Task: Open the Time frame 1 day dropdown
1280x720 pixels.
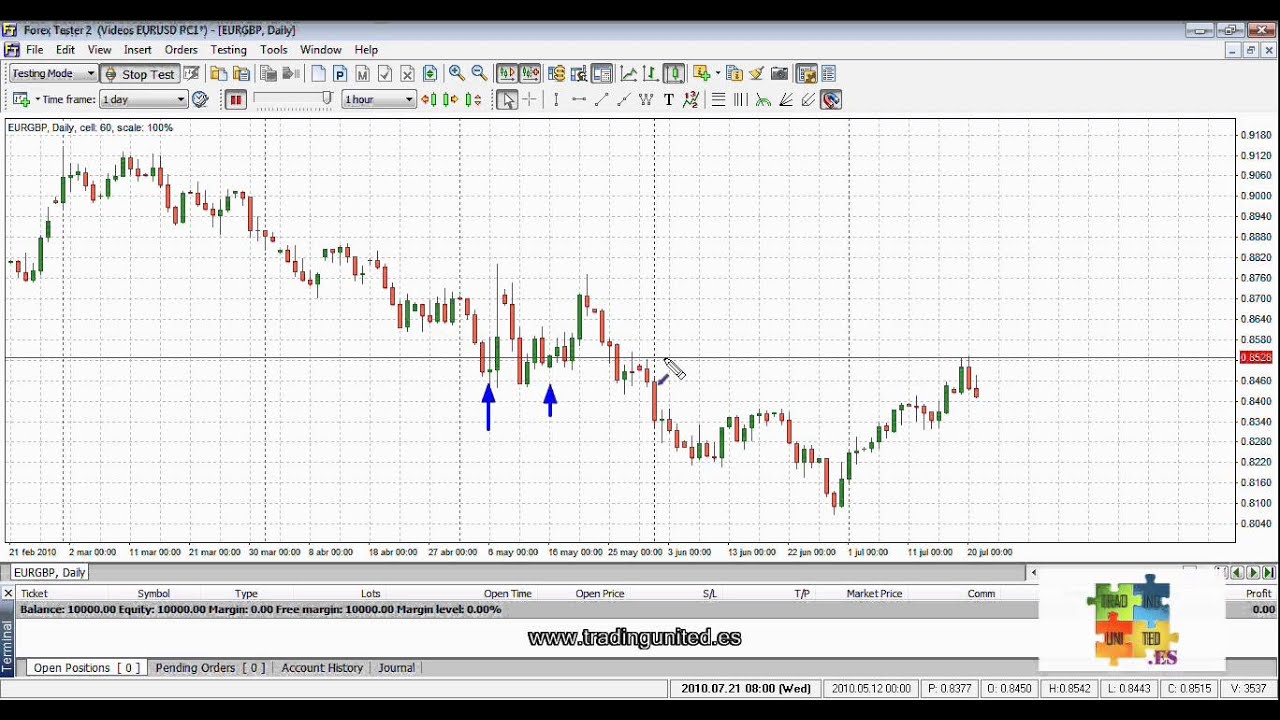Action: (144, 99)
